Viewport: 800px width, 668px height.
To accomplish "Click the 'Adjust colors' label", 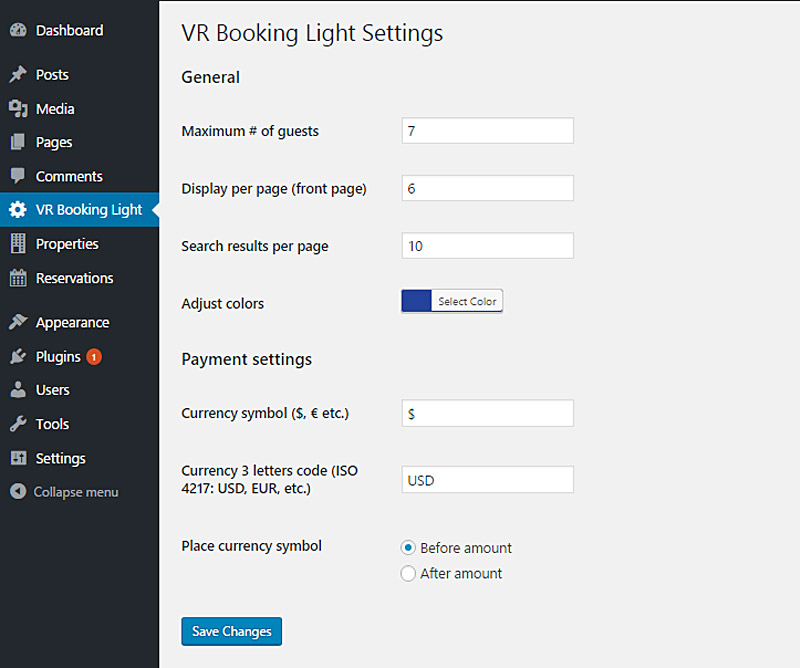I will pyautogui.click(x=223, y=304).
